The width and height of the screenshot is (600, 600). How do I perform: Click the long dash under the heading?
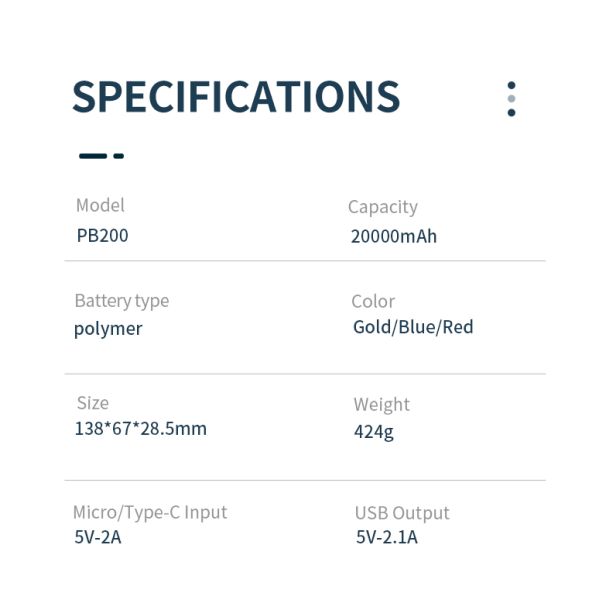[x=92, y=156]
